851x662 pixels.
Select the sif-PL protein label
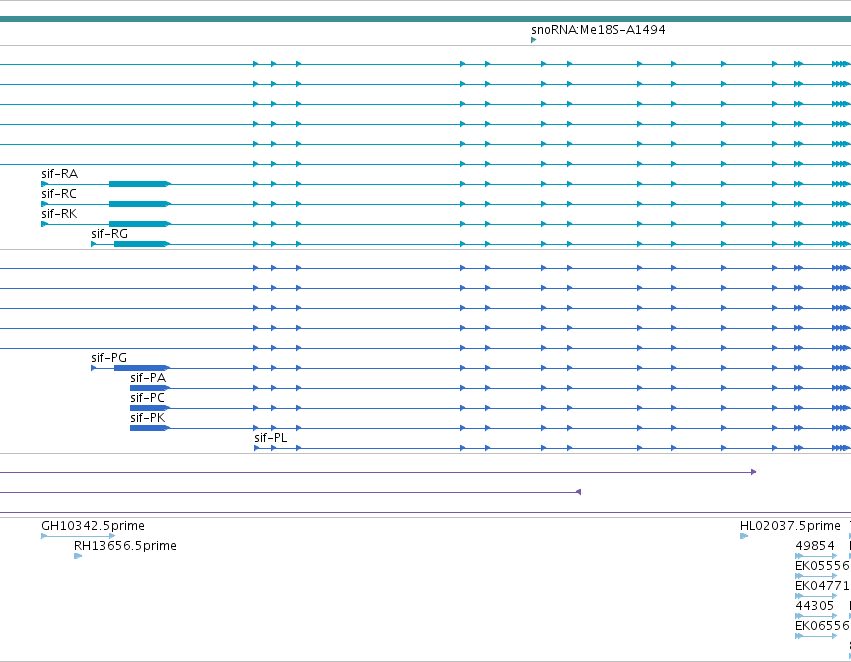(271, 438)
